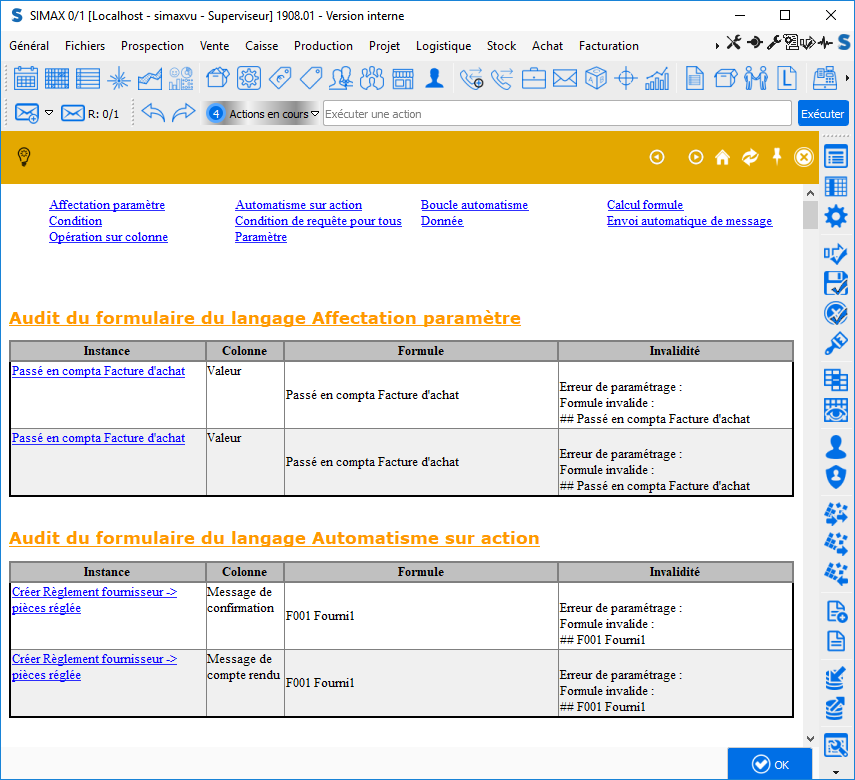Toggle the pin icon in the orange bar
855x780 pixels.
pyautogui.click(x=776, y=156)
